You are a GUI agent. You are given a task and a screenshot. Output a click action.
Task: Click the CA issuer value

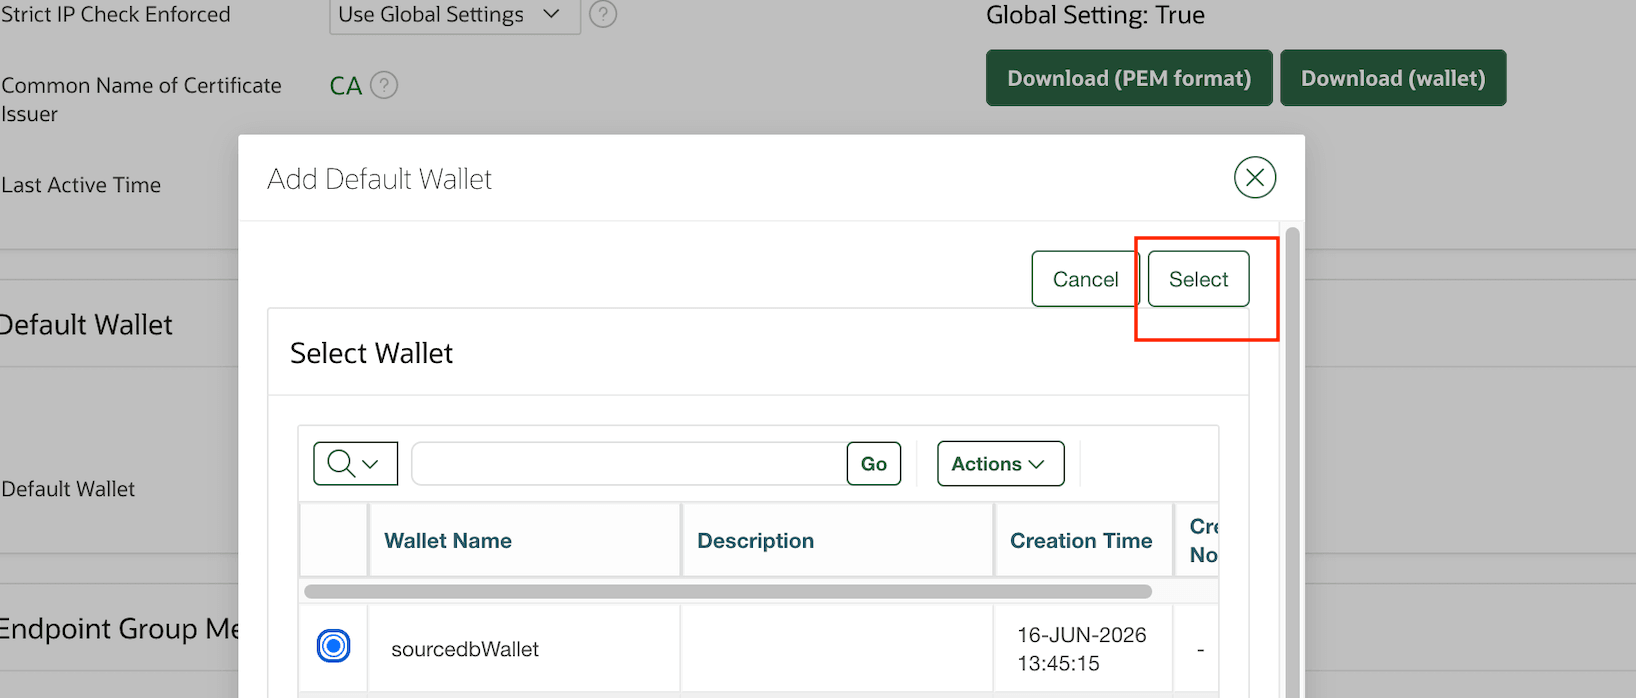[346, 86]
